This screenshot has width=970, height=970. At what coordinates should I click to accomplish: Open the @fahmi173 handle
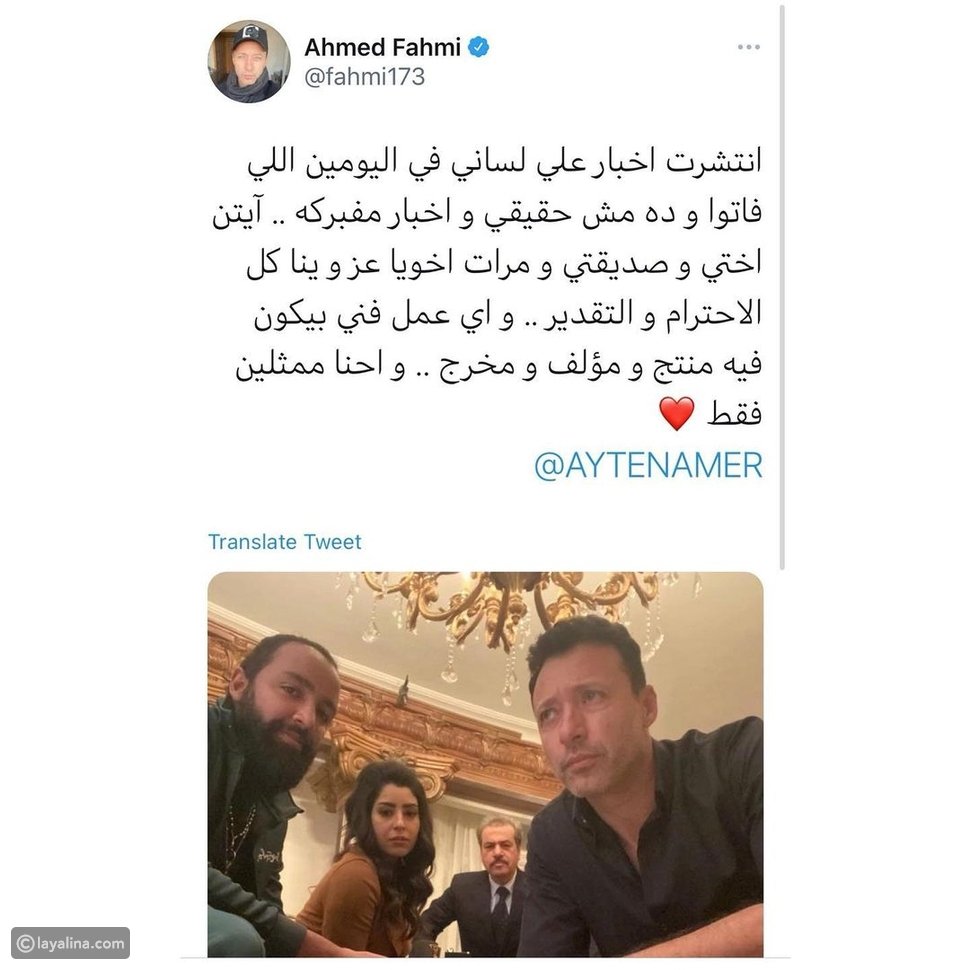pos(364,77)
